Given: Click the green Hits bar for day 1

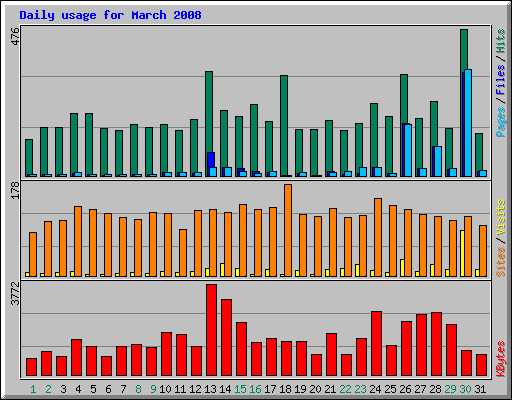Looking at the screenshot, I should 29,157.
